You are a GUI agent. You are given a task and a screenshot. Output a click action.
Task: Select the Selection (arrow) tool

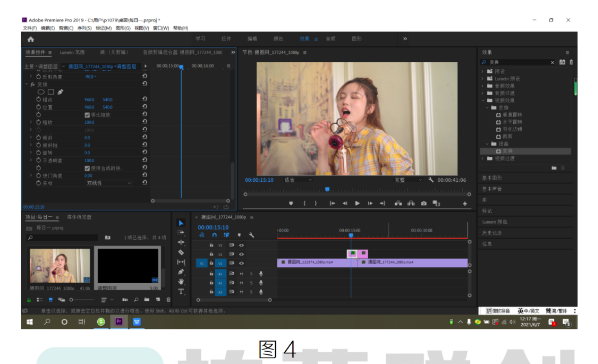coord(181,223)
